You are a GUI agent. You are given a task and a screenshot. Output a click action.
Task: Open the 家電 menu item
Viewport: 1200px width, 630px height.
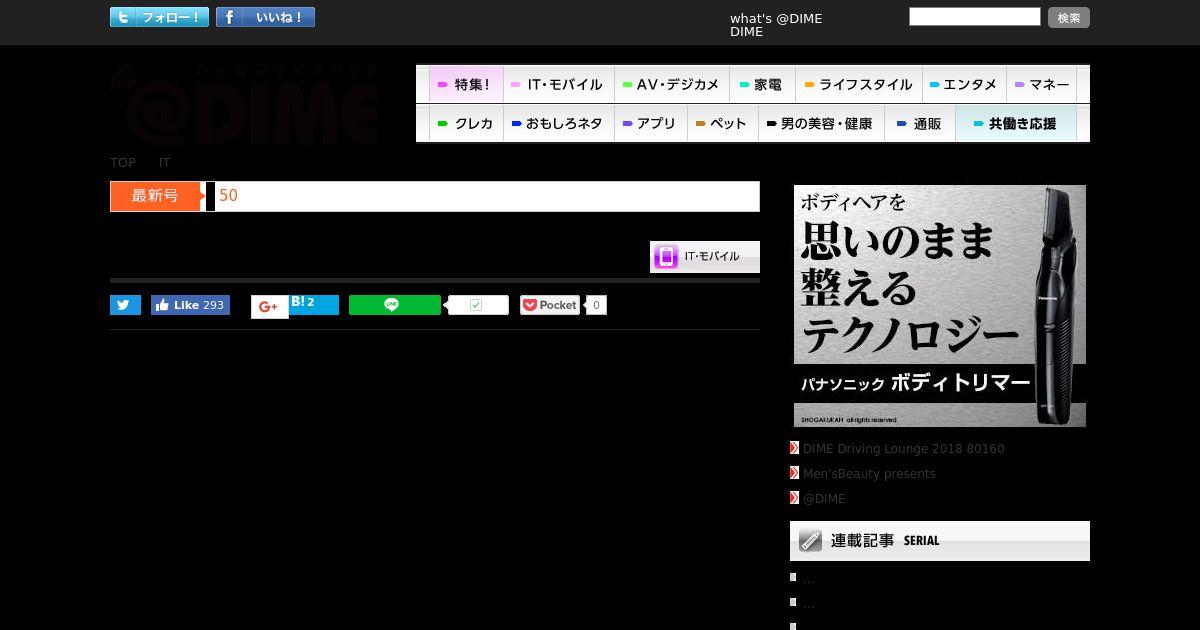coord(762,84)
